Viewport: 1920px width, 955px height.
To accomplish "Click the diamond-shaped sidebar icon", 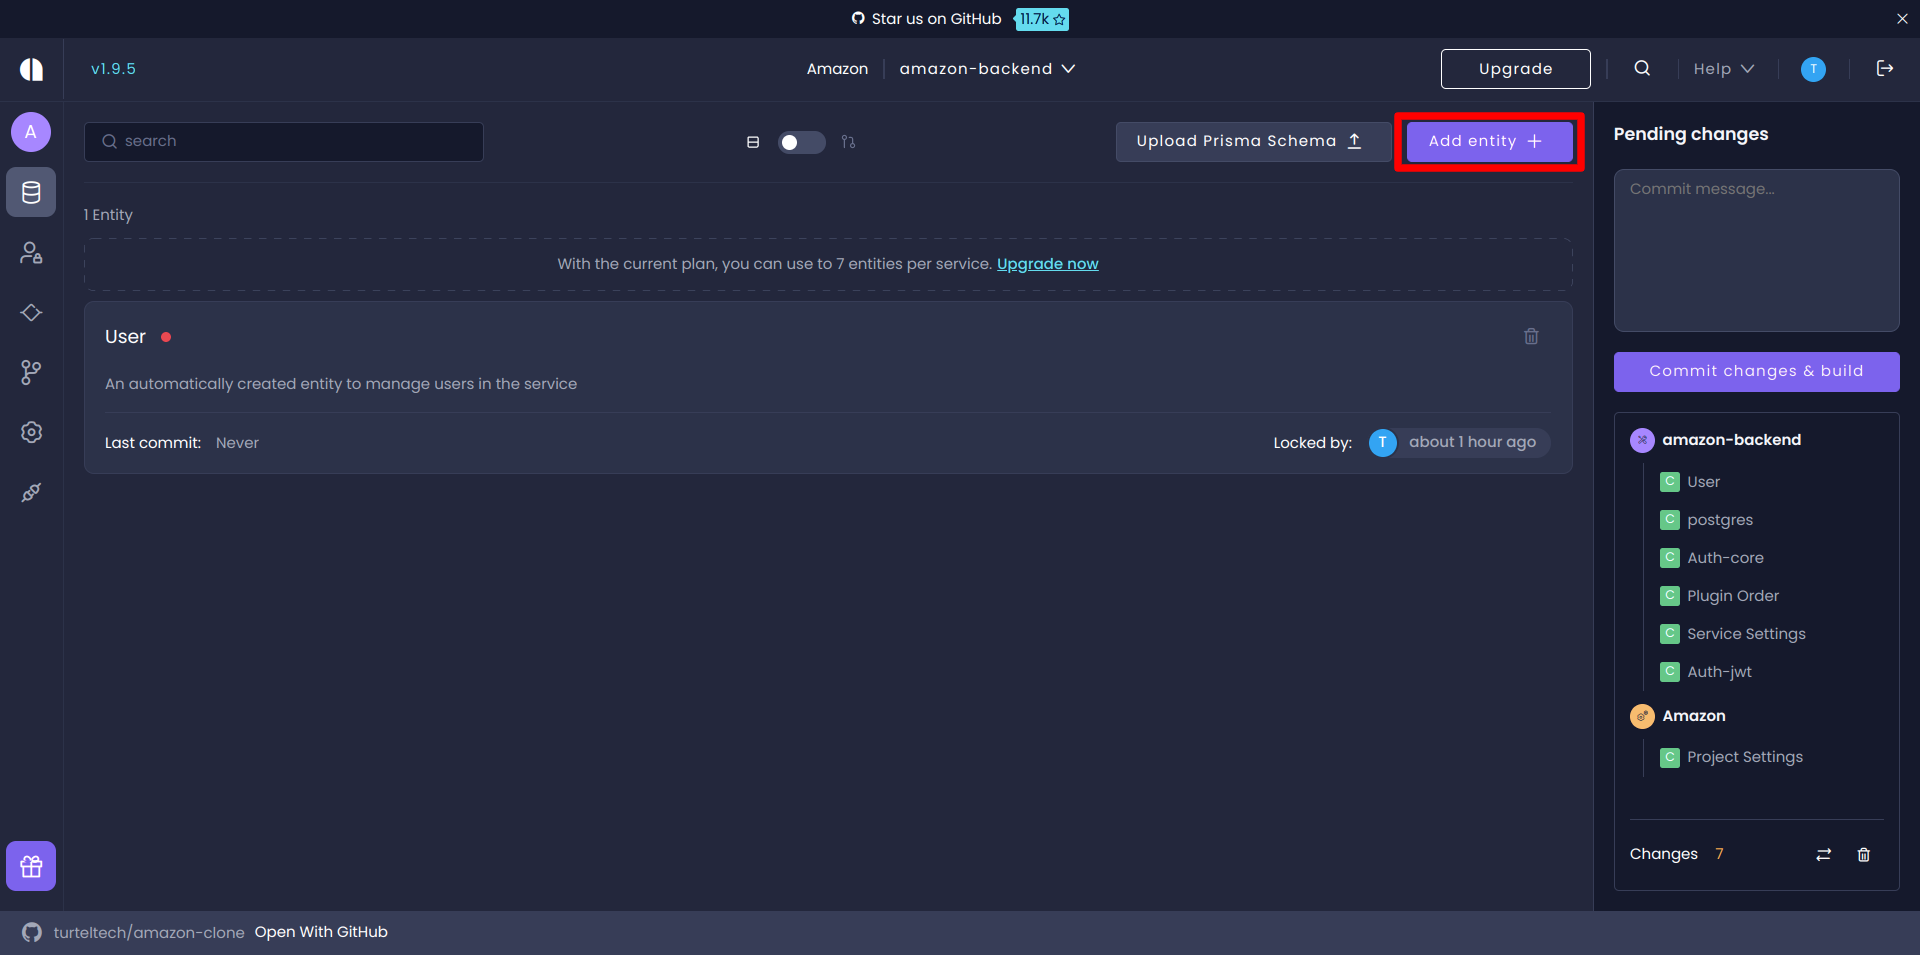I will coord(31,313).
